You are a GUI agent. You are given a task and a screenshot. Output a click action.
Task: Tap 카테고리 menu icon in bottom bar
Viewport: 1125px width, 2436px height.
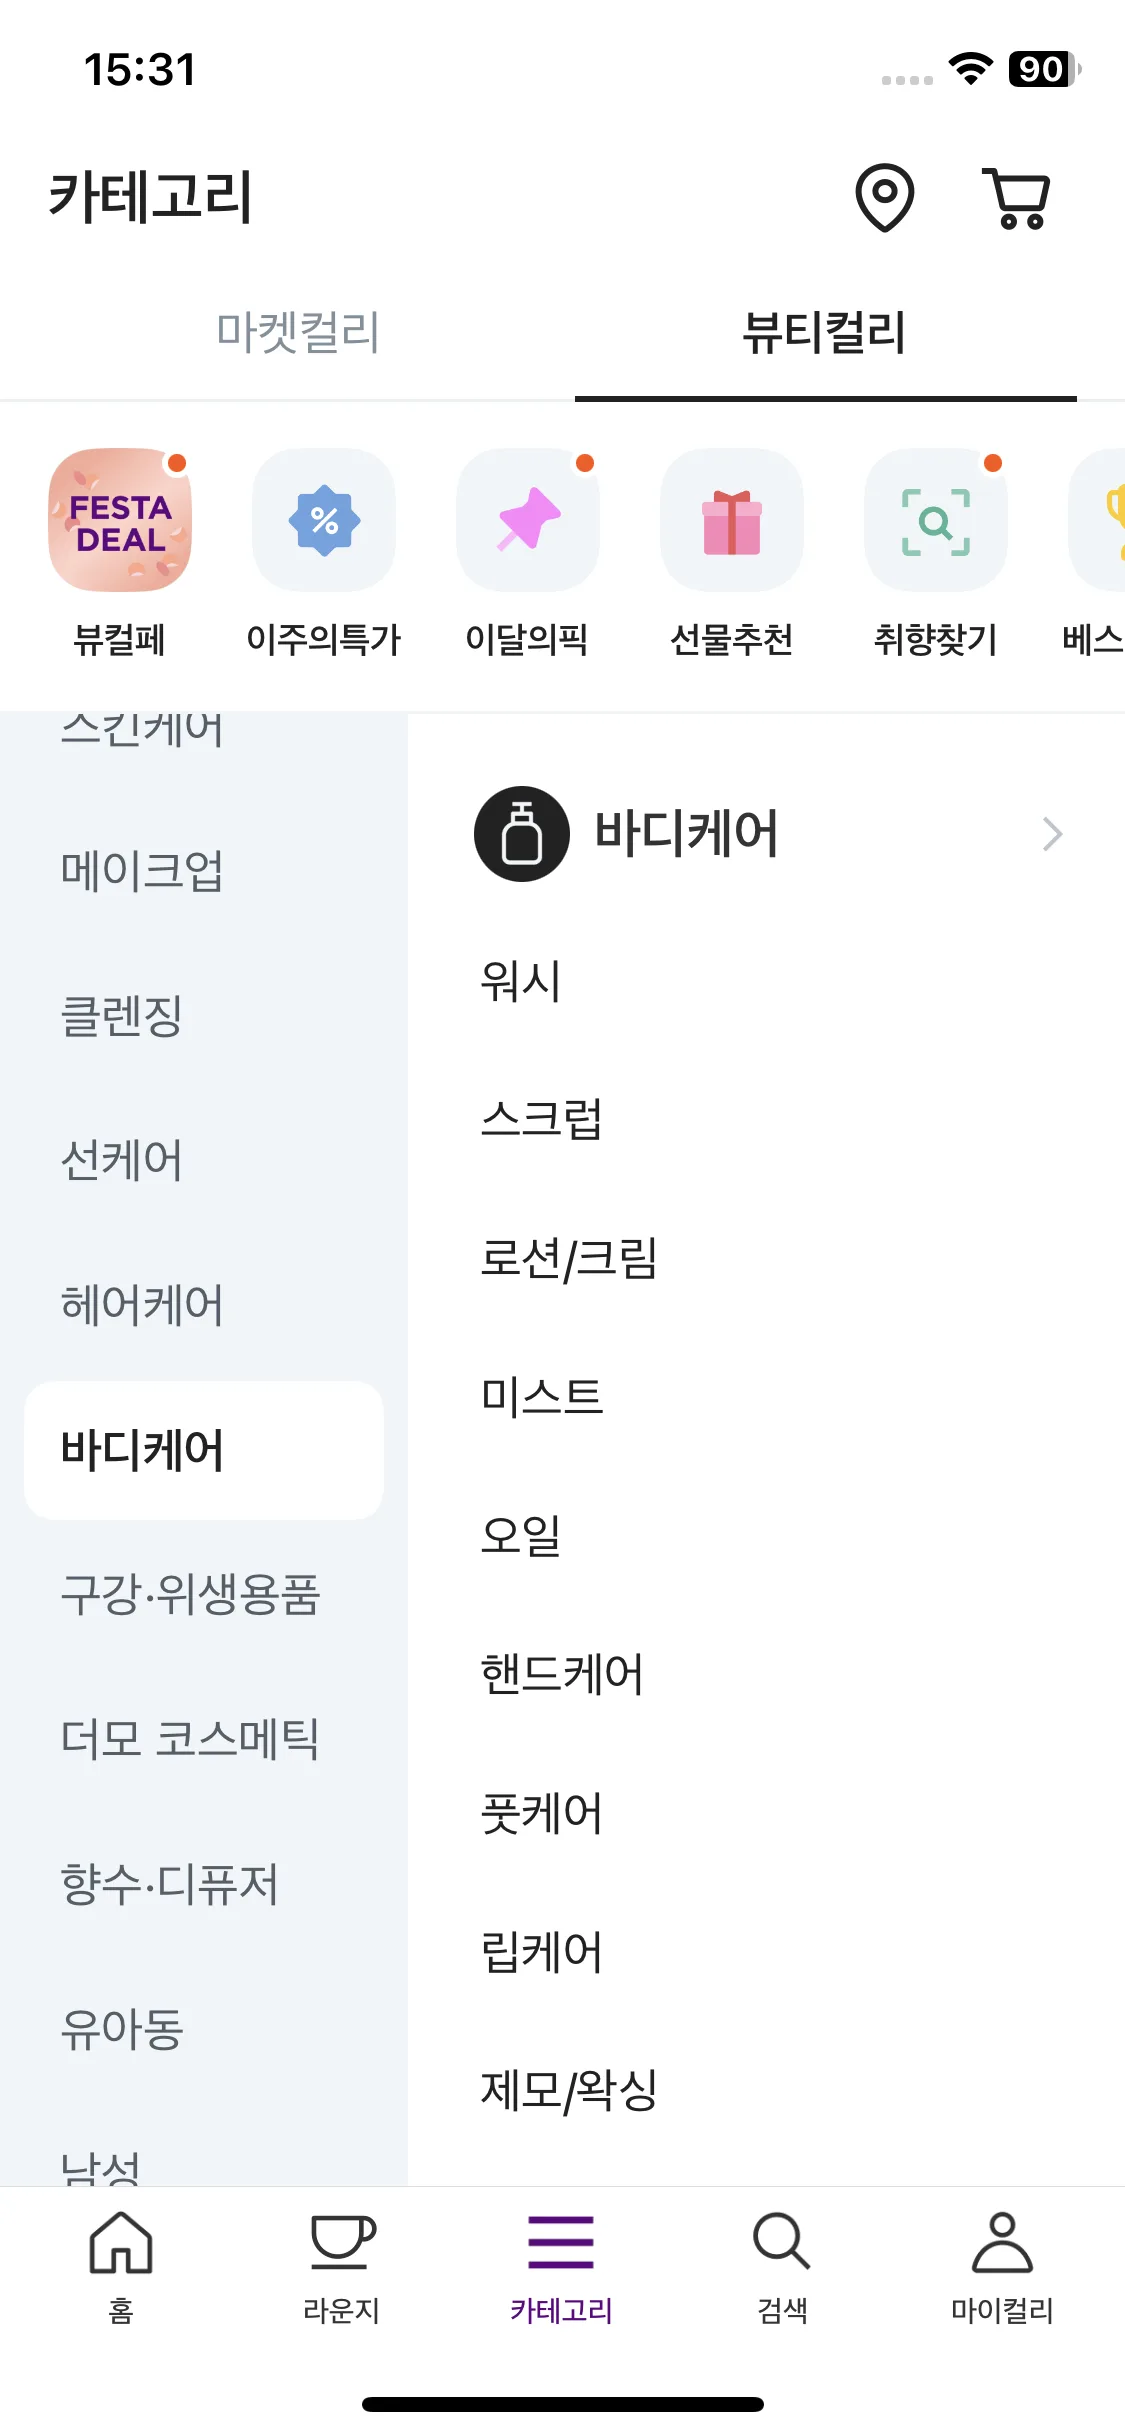[561, 2241]
